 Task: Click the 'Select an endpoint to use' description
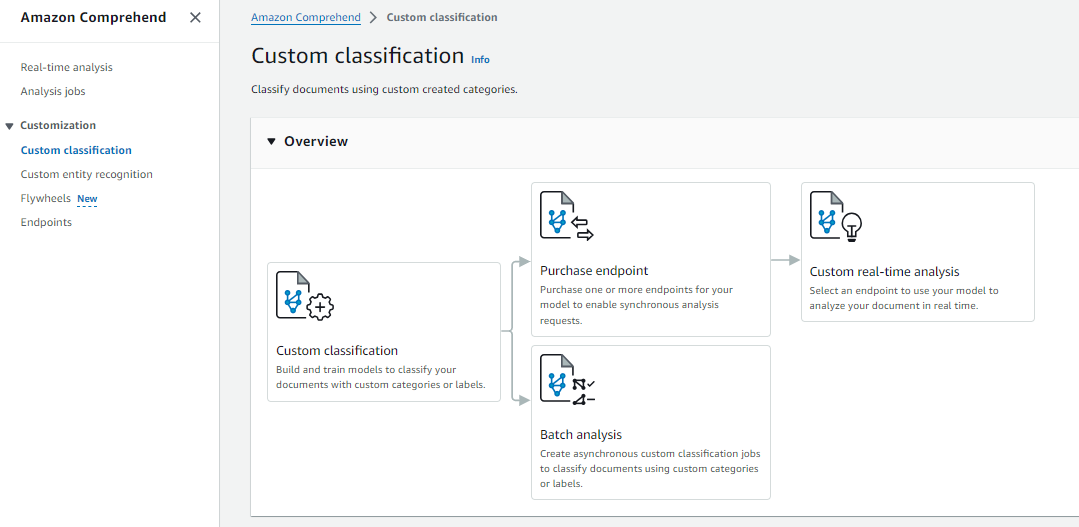pyautogui.click(x=904, y=299)
